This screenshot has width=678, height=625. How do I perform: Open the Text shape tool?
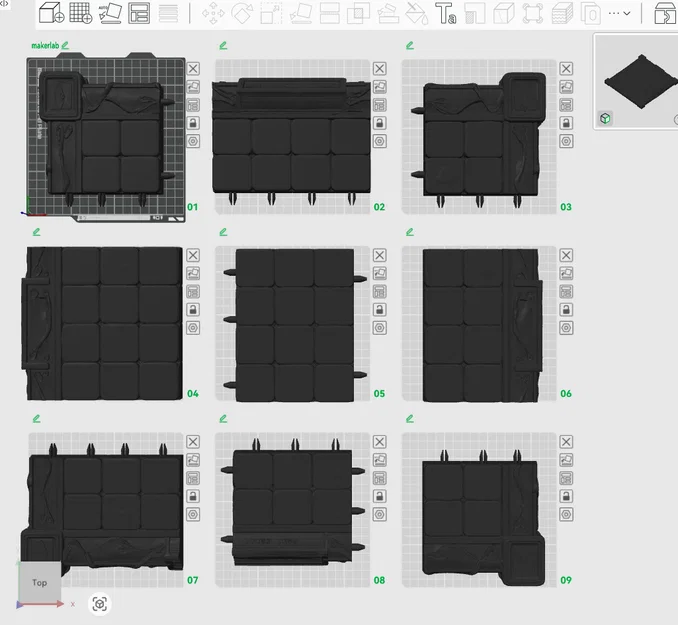click(x=445, y=13)
